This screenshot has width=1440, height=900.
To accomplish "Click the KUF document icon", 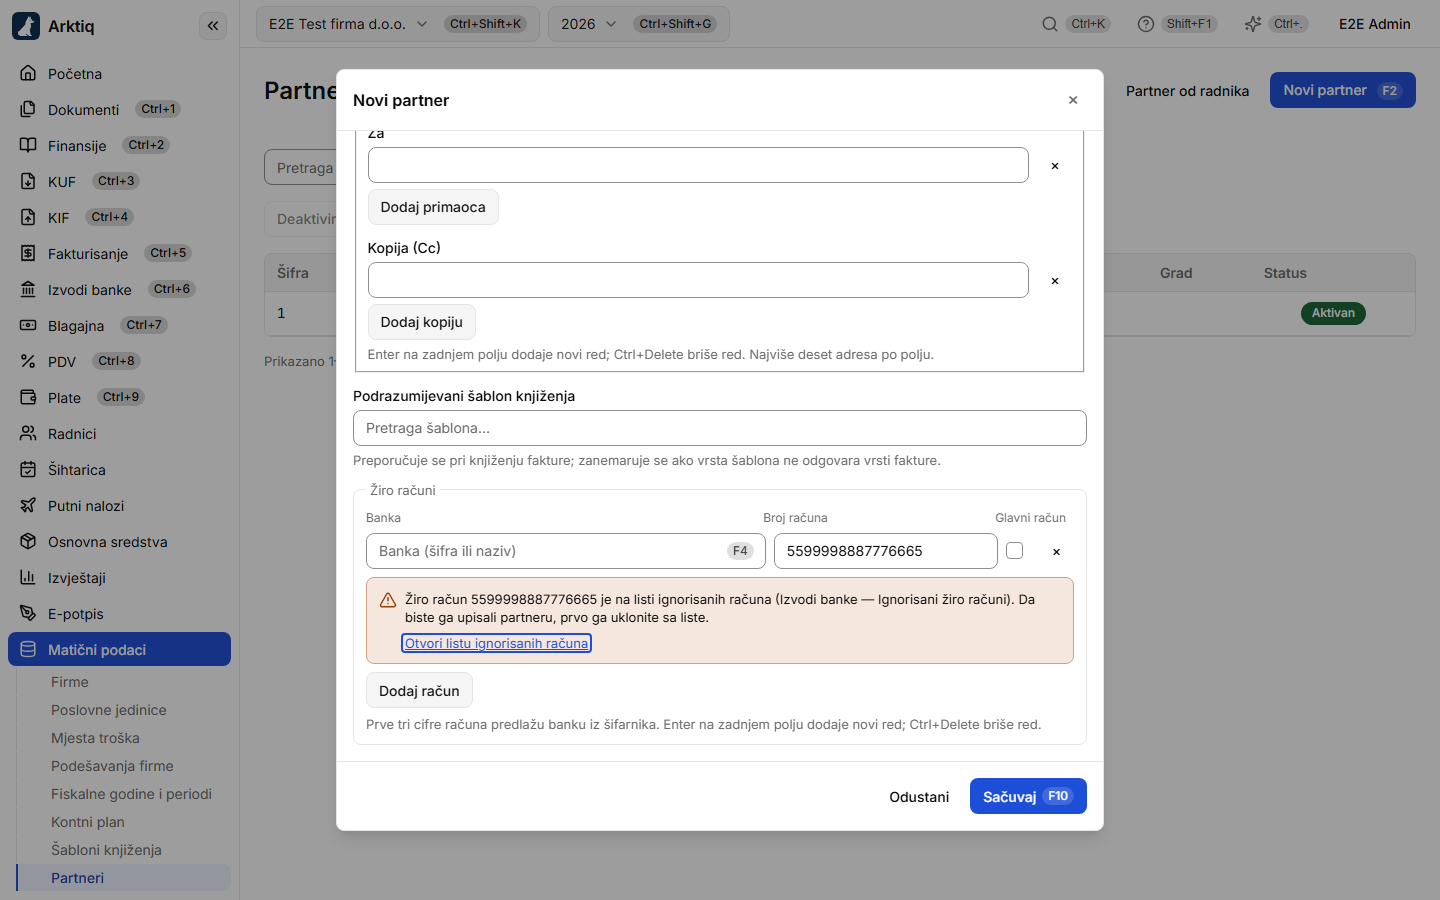I will 28,182.
